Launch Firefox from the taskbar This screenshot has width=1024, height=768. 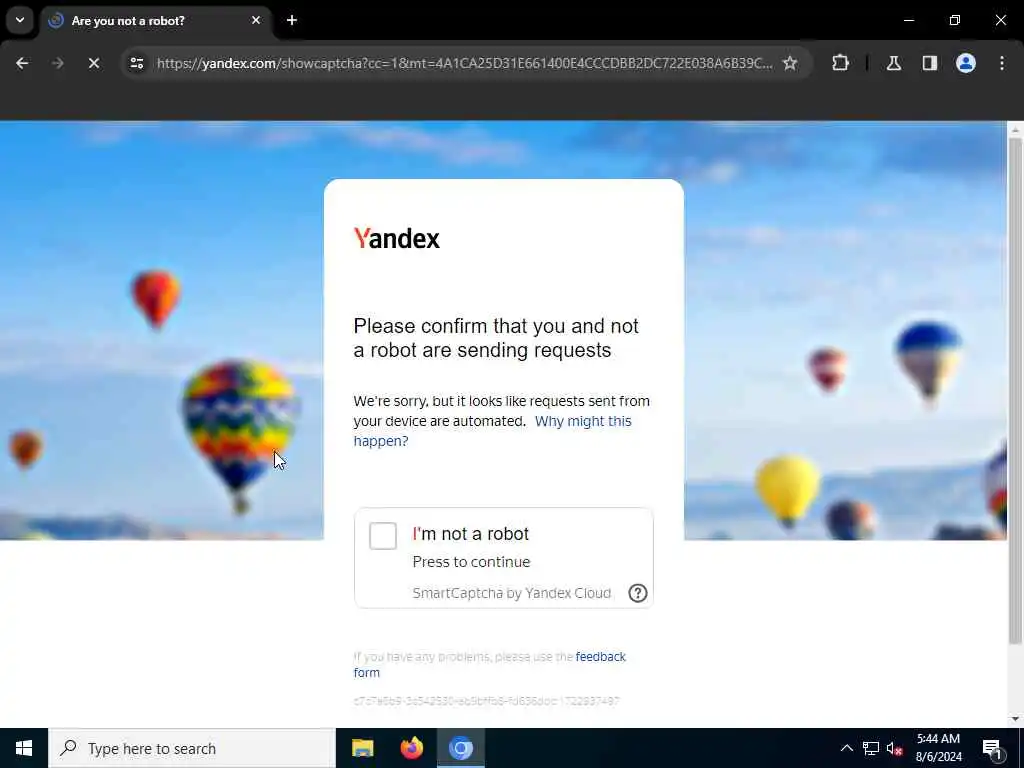[411, 748]
